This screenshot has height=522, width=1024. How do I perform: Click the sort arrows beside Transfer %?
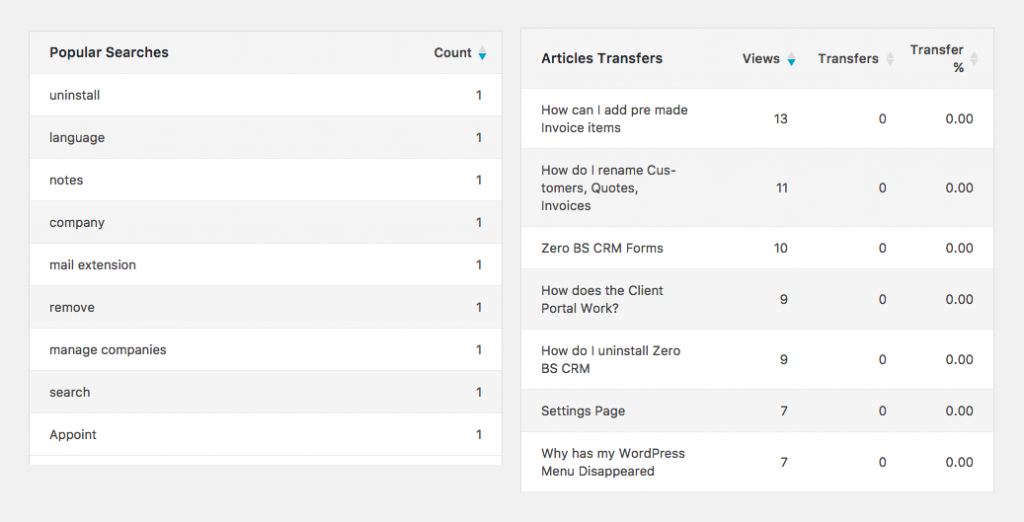point(974,59)
